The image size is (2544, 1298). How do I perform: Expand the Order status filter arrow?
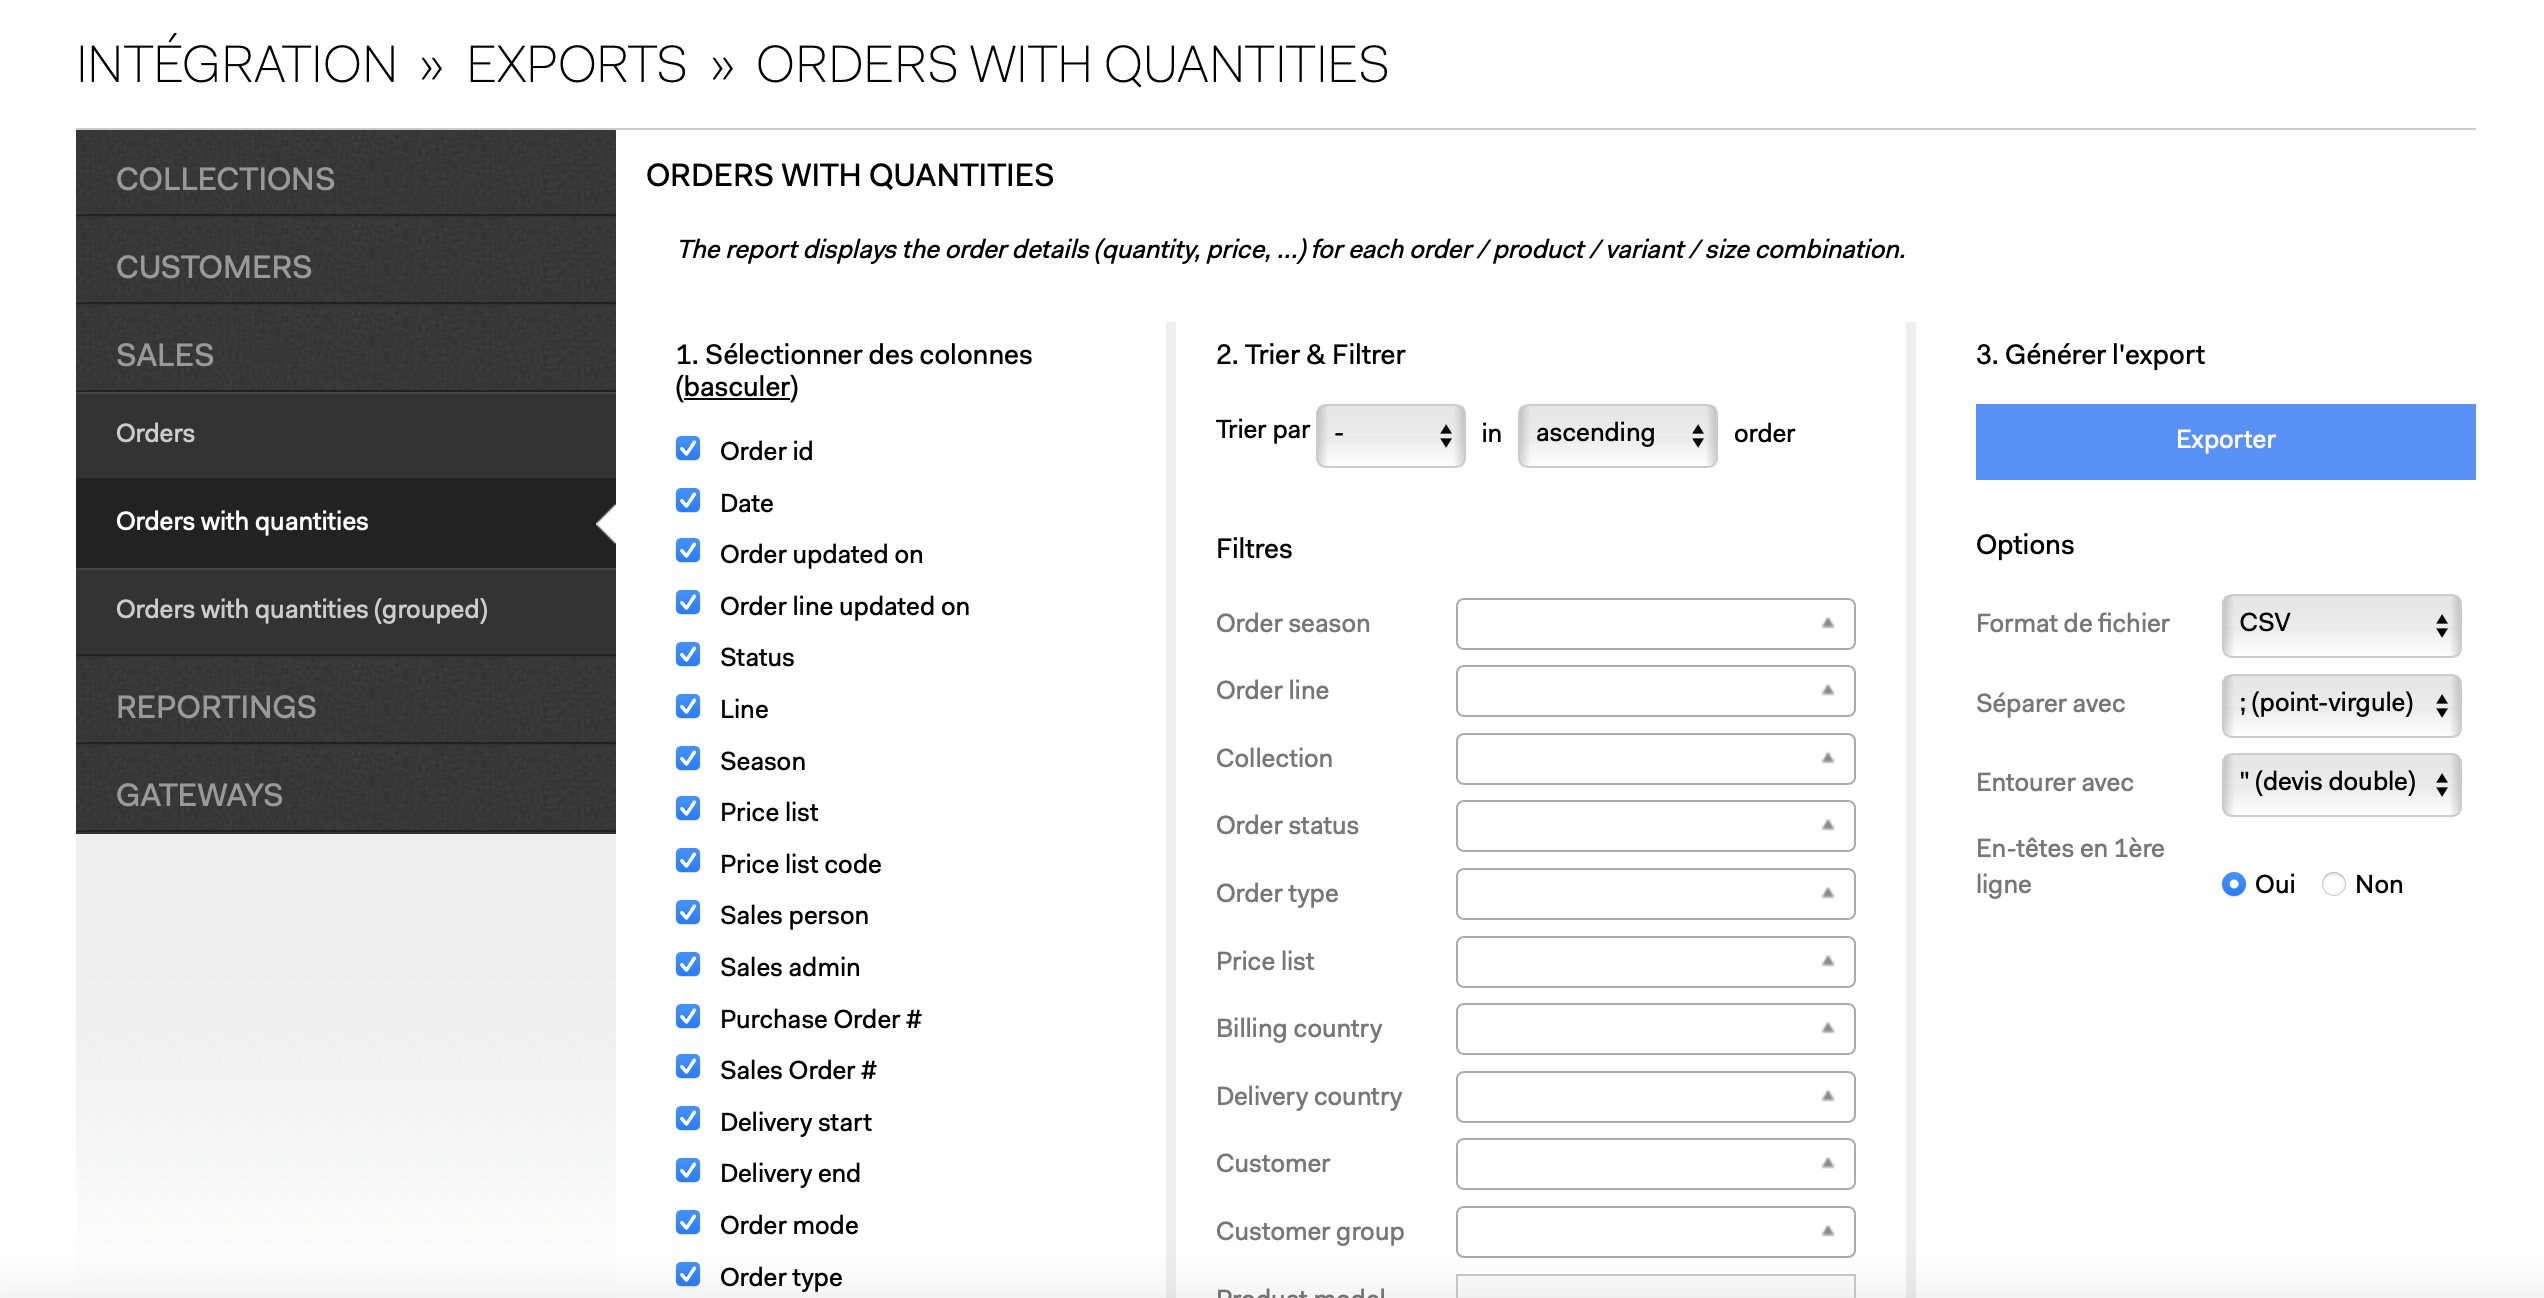1827,825
